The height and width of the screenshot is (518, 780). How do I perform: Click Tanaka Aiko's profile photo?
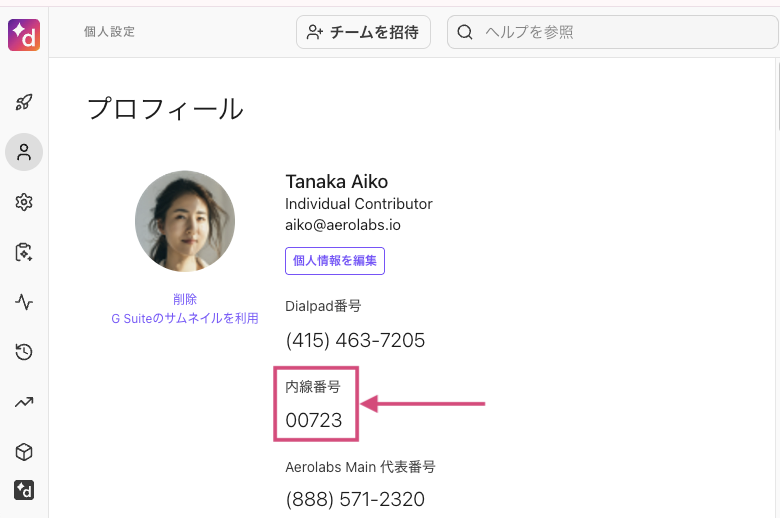(x=185, y=221)
